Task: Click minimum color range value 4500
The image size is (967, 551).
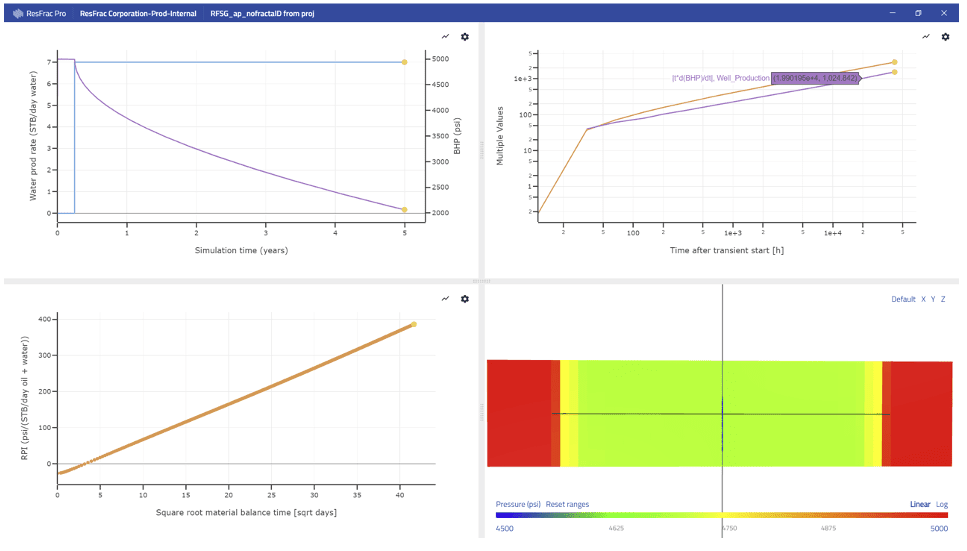Action: coord(504,528)
